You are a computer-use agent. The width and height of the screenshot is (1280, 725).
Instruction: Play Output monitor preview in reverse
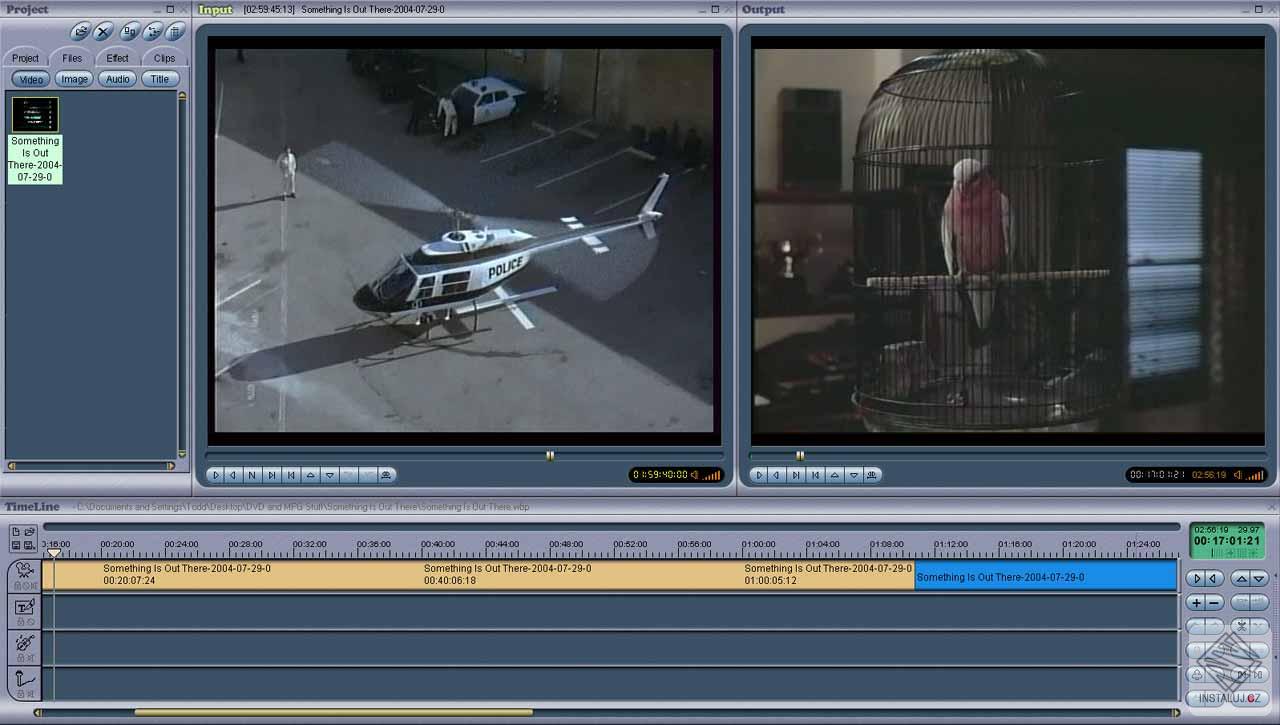(x=777, y=475)
